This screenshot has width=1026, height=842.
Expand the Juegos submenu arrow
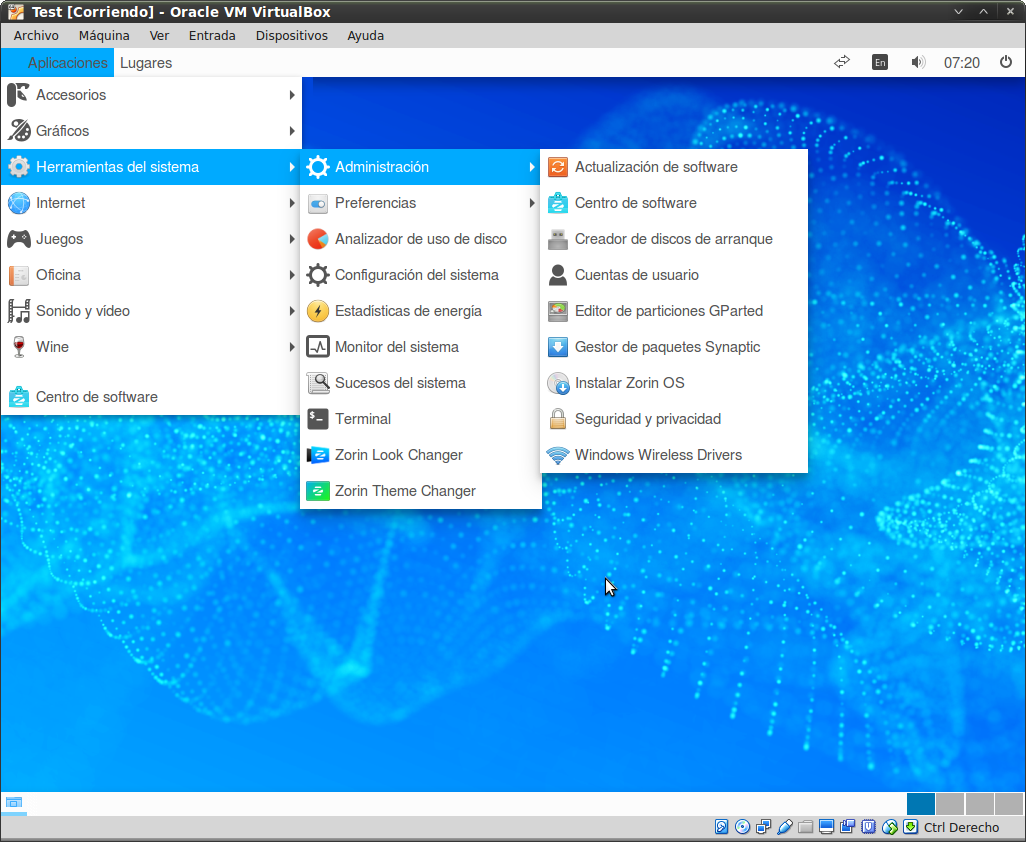click(292, 239)
